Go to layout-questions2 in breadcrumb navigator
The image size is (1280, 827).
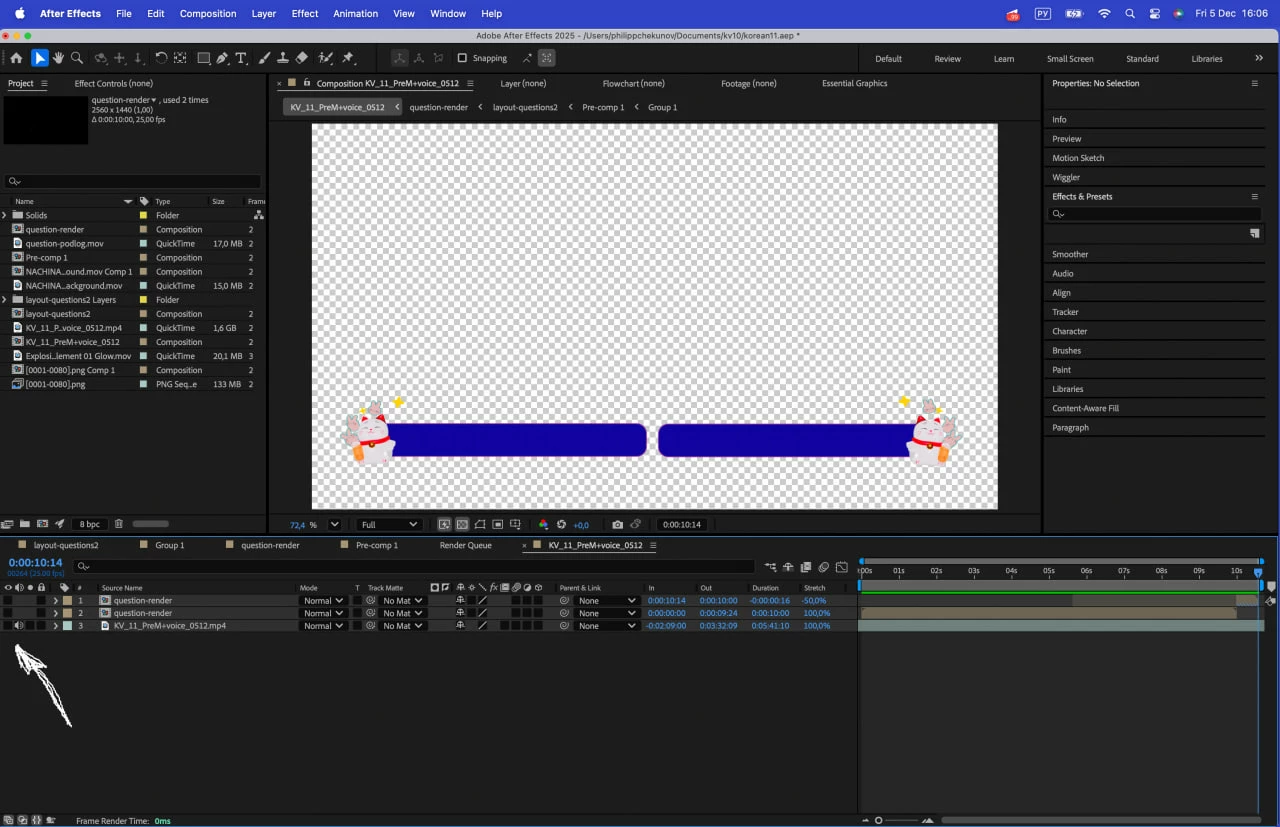[525, 107]
